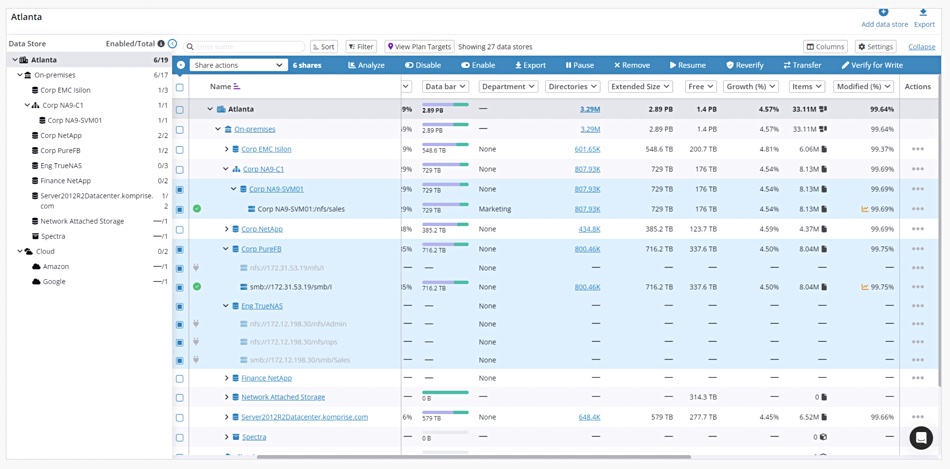The height and width of the screenshot is (469, 950).
Task: Click Reverify on the blue action bar
Action: point(745,65)
